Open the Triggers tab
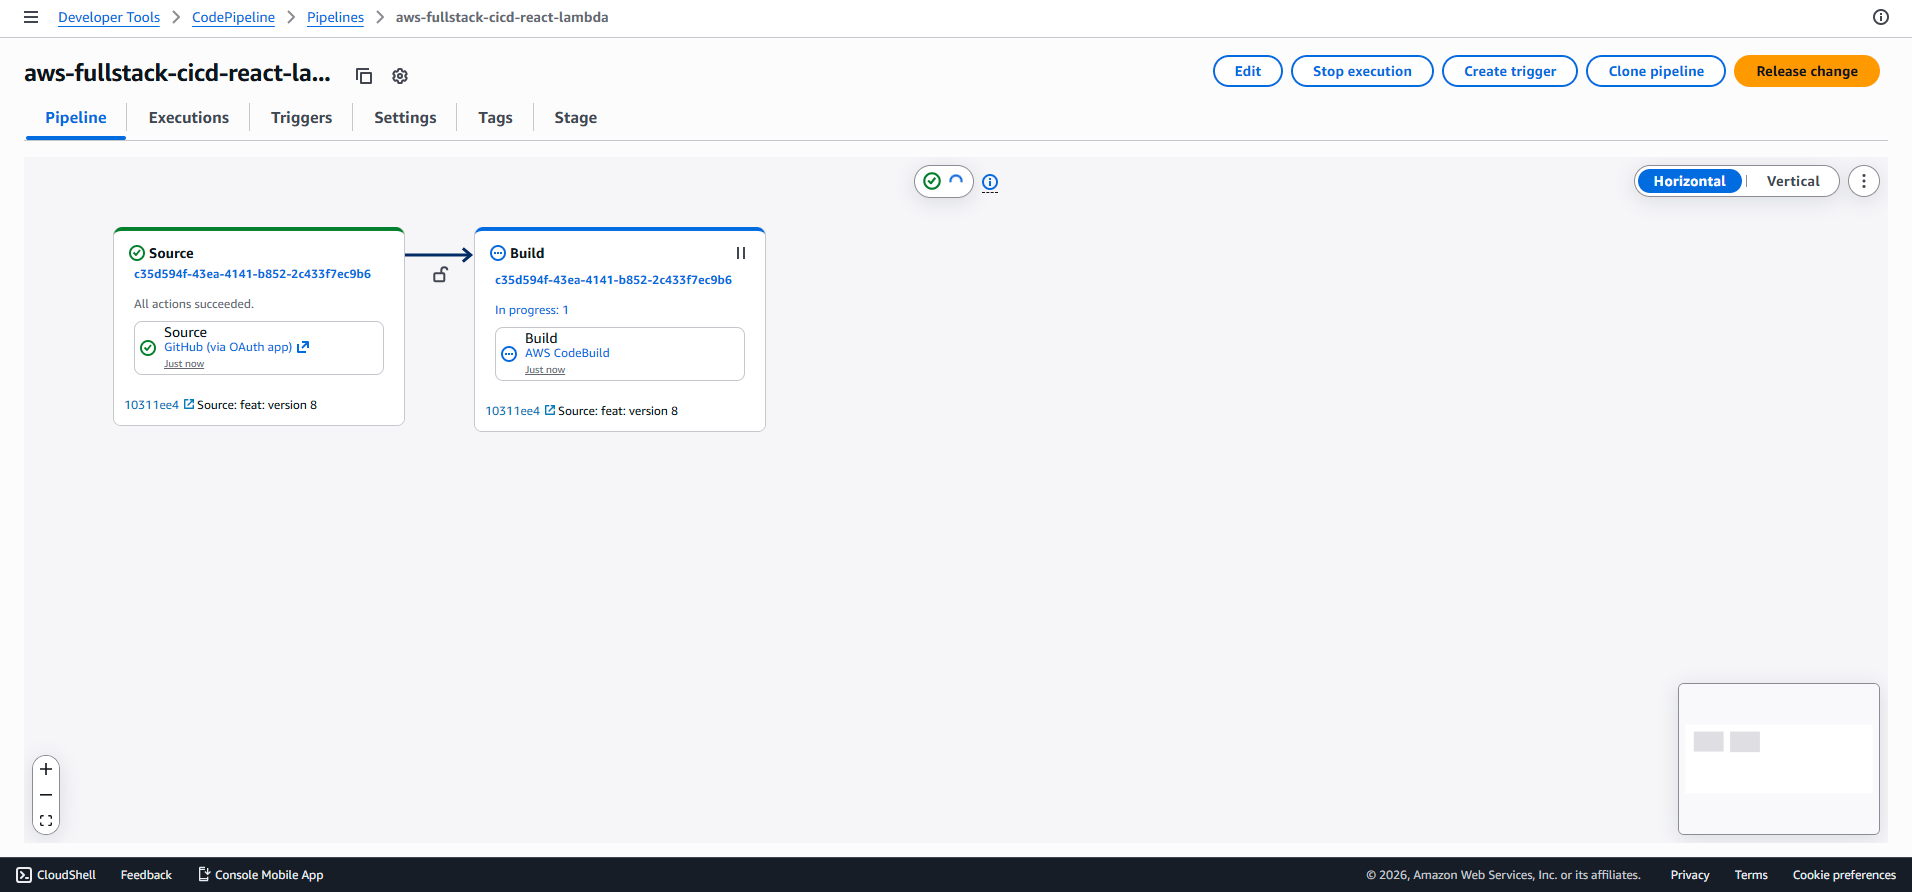This screenshot has width=1912, height=892. 301,118
